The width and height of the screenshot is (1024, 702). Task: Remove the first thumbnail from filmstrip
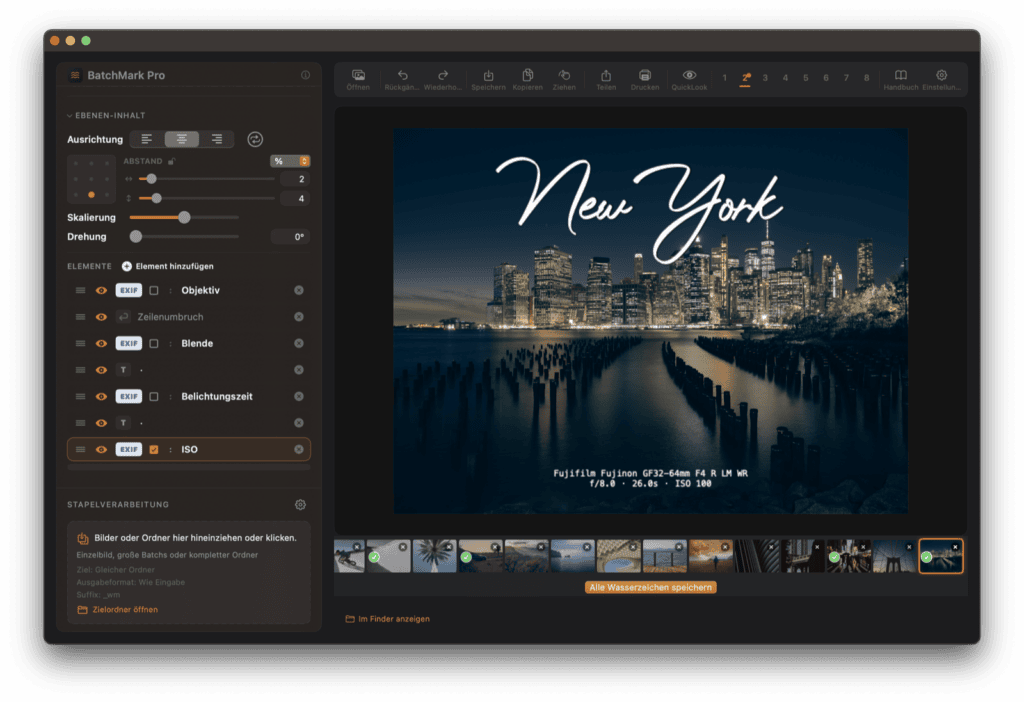pos(357,547)
